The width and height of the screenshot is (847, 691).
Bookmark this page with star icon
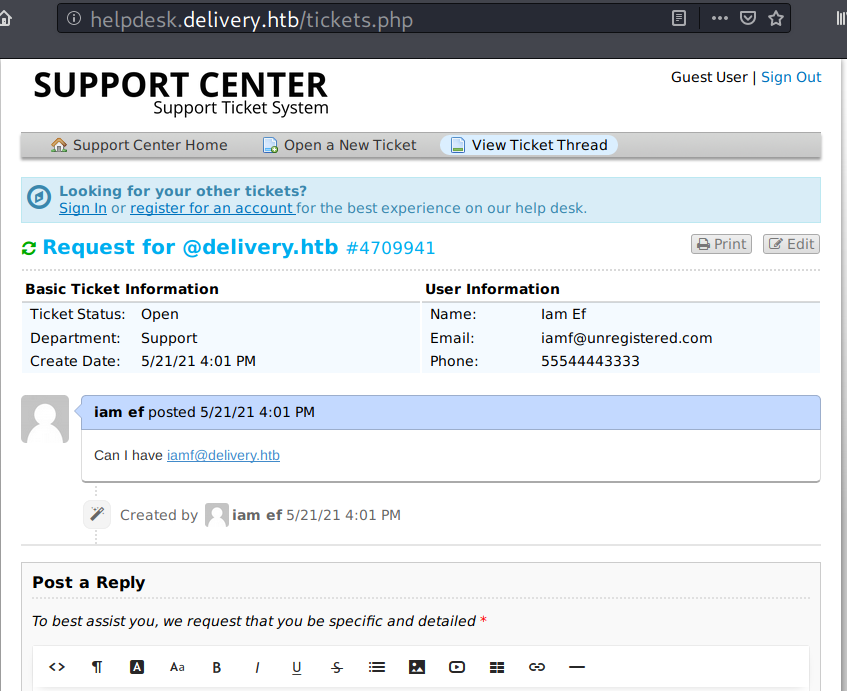click(776, 18)
